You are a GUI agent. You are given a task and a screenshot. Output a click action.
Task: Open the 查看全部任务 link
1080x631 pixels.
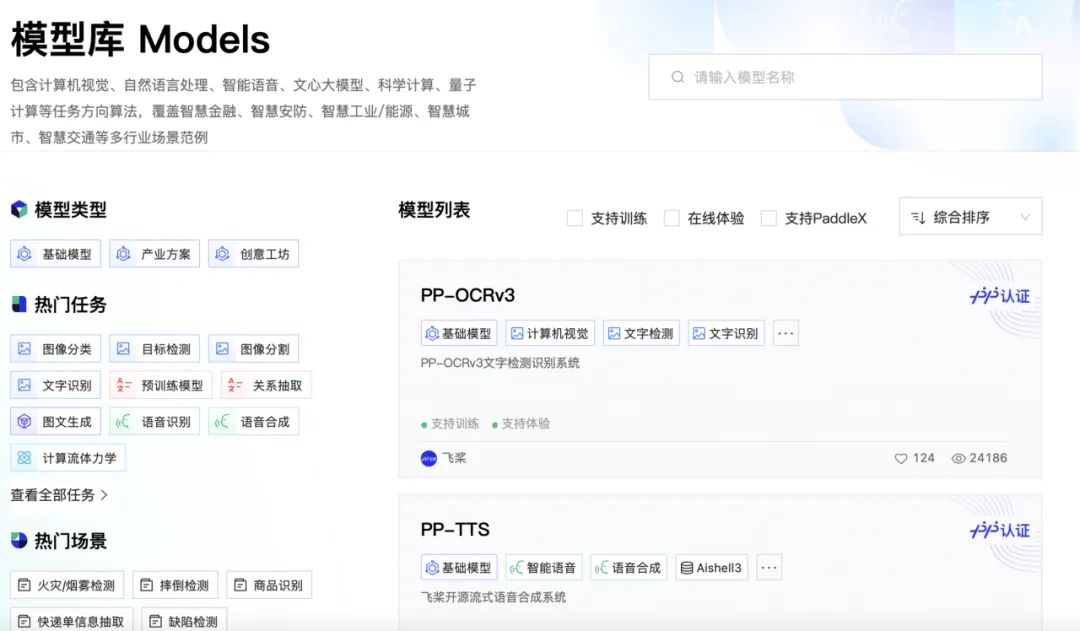(x=59, y=495)
